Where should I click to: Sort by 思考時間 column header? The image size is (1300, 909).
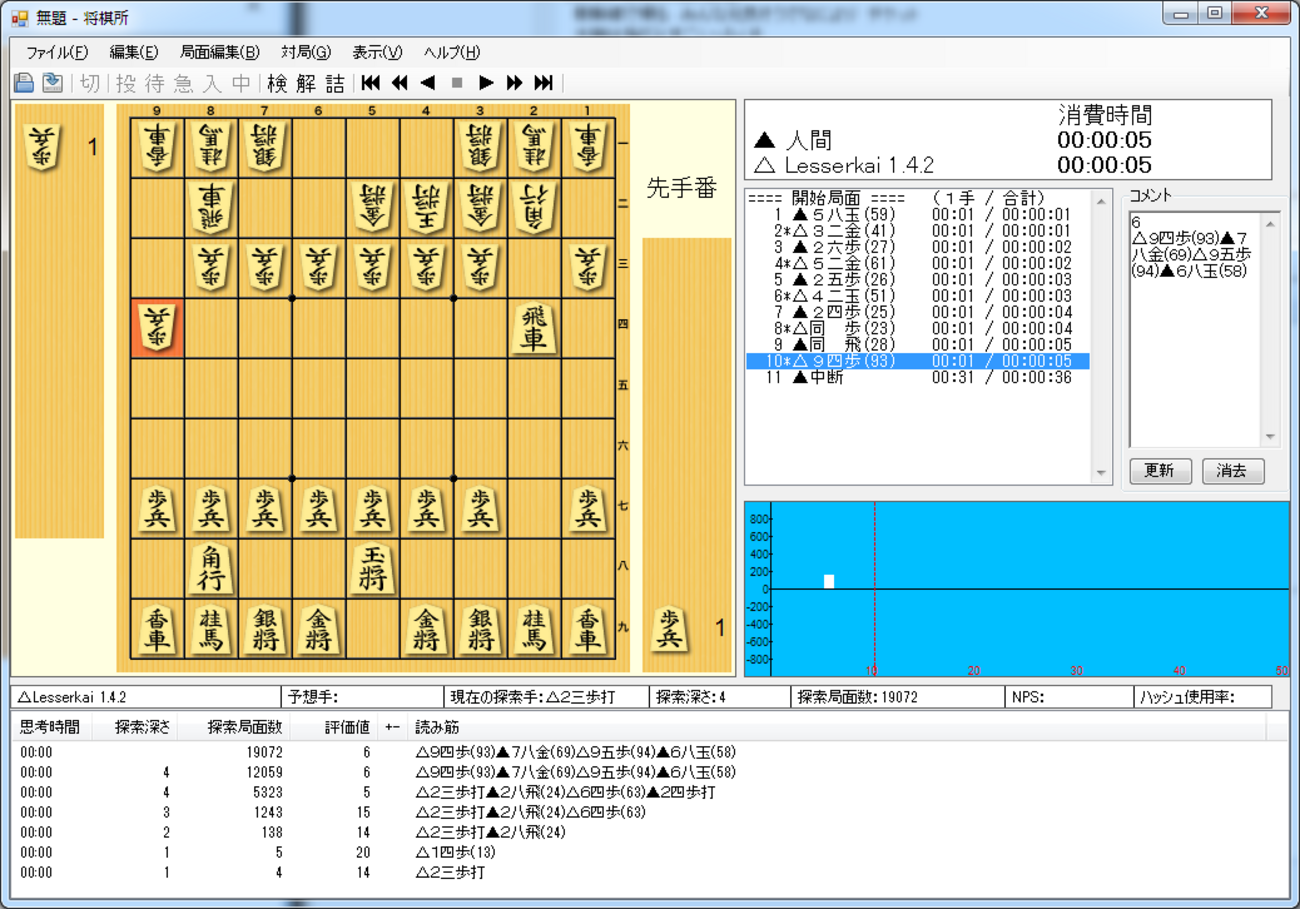(50, 727)
